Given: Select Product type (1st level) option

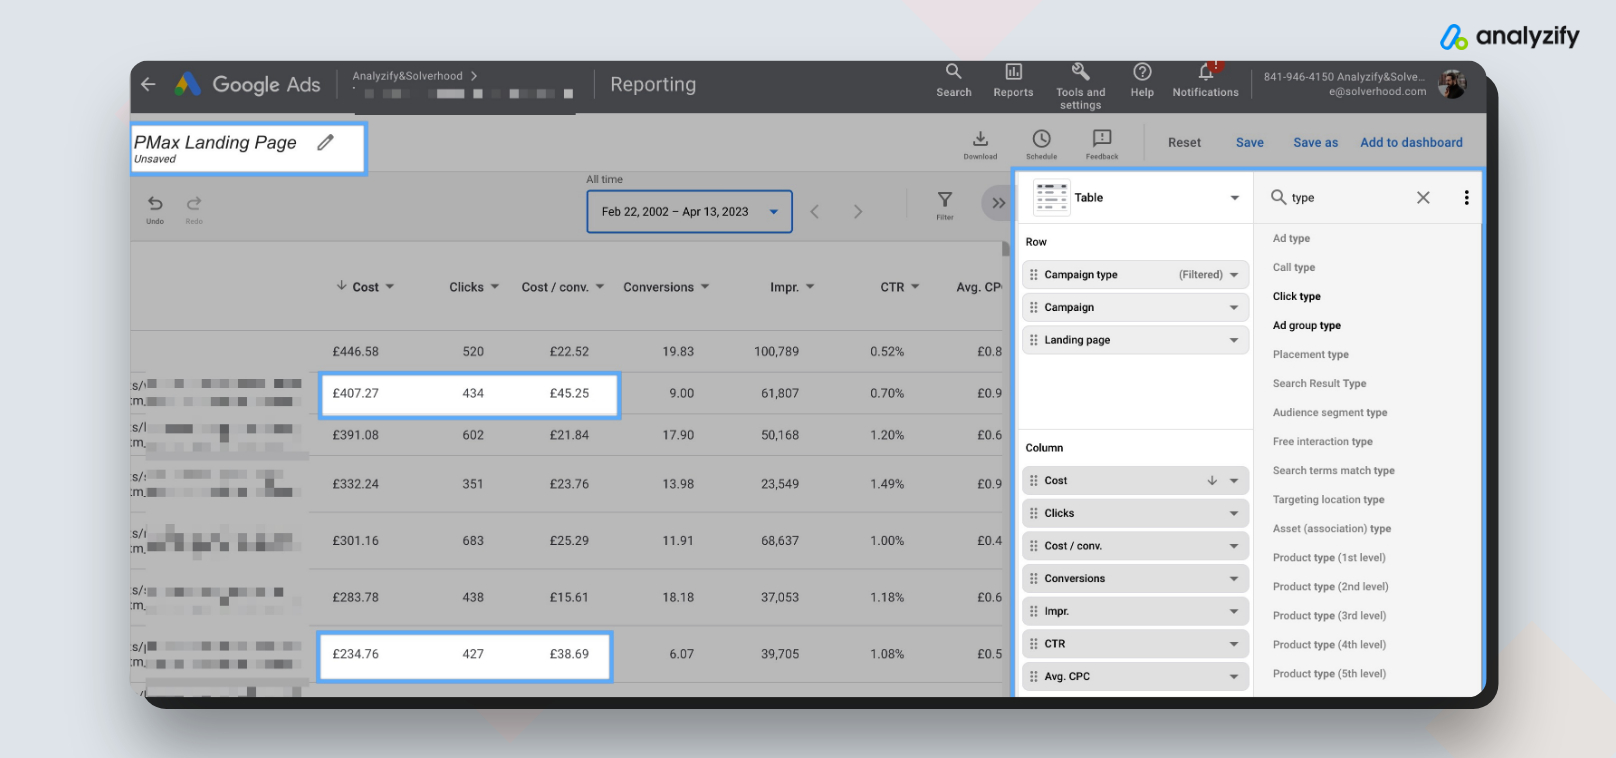Looking at the screenshot, I should (x=1329, y=558).
